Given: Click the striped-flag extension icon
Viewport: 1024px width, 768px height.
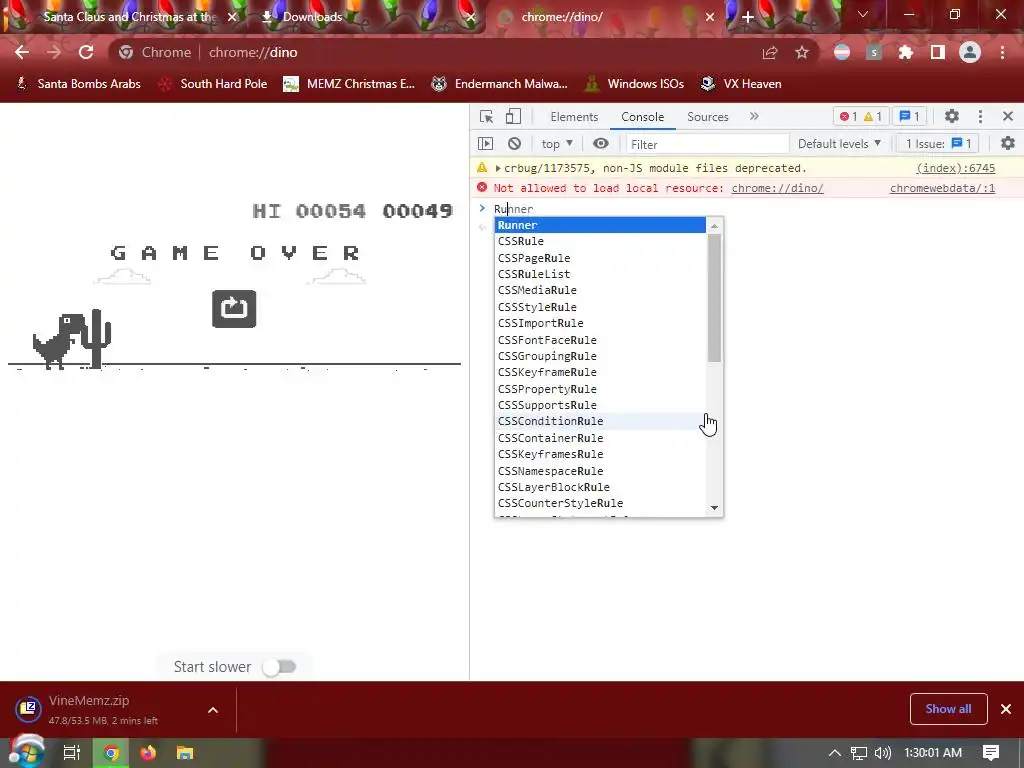Looking at the screenshot, I should pos(842,52).
